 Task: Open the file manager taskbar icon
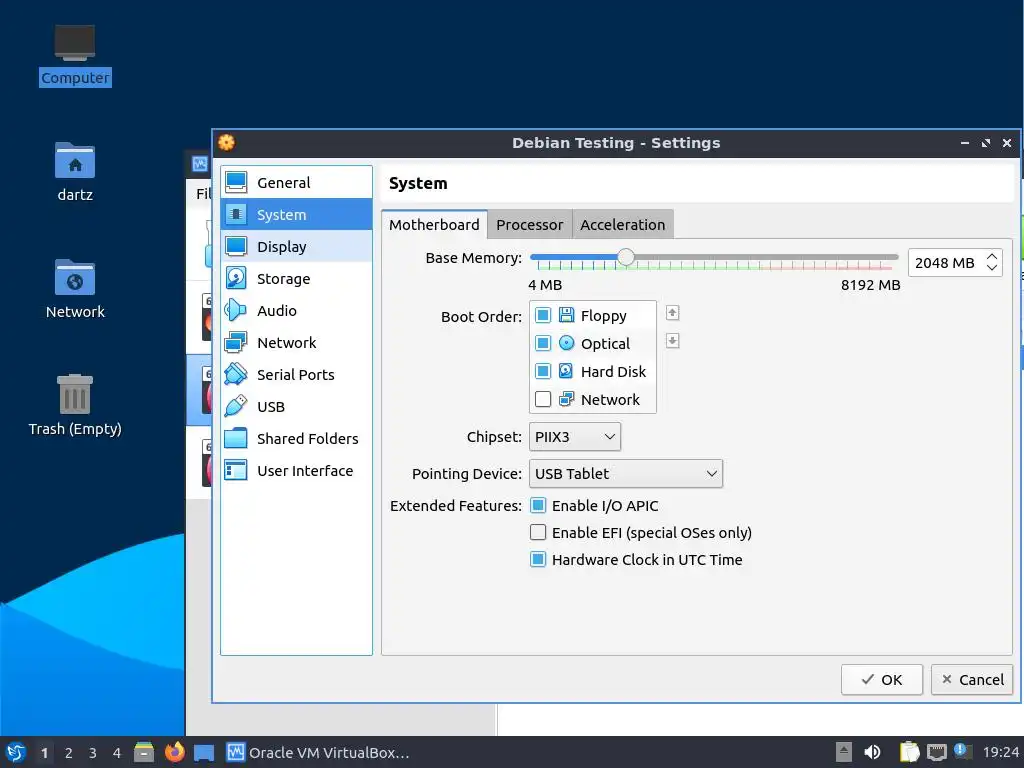(144, 752)
